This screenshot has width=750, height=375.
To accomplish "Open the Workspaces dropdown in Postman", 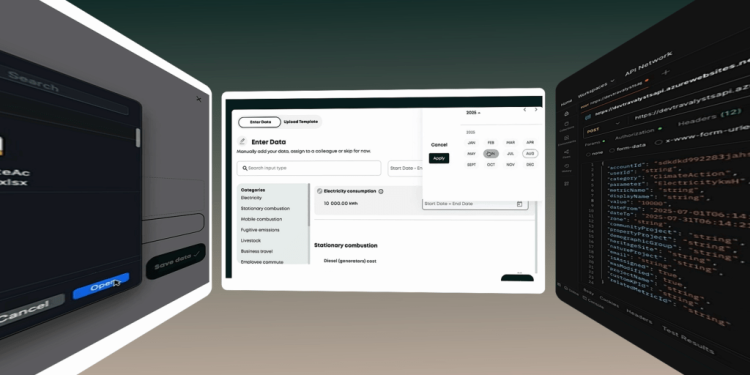I will point(595,88).
